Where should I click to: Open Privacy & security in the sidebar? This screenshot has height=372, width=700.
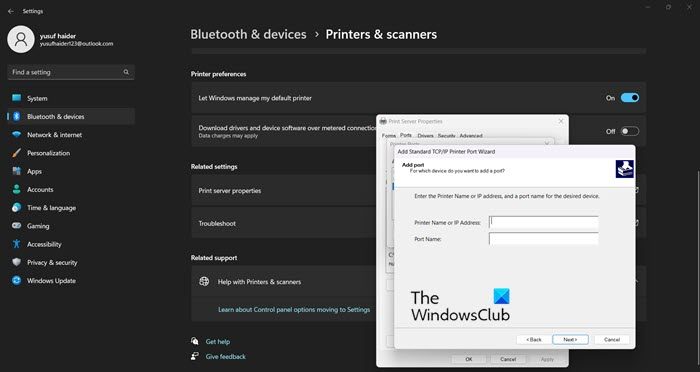point(71,263)
